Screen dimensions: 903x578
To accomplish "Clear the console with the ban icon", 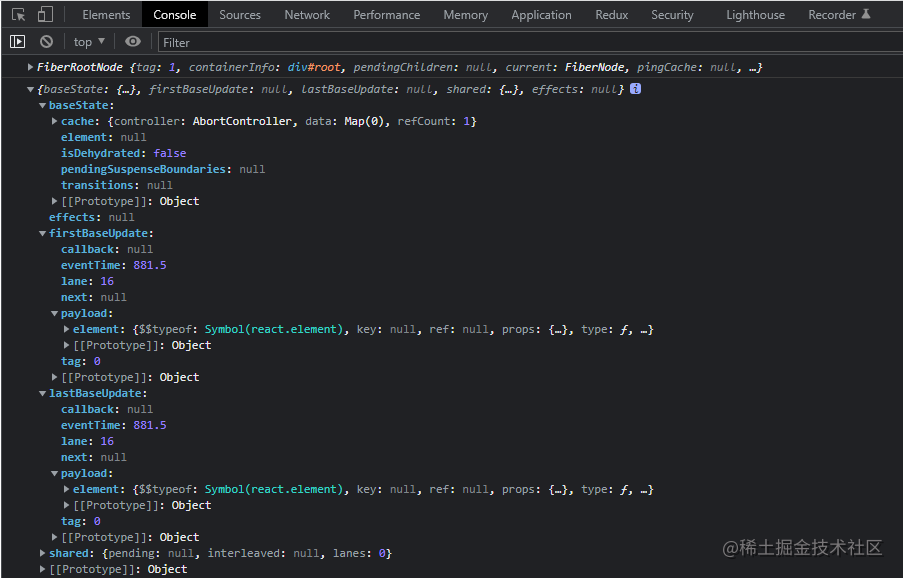I will coord(46,41).
